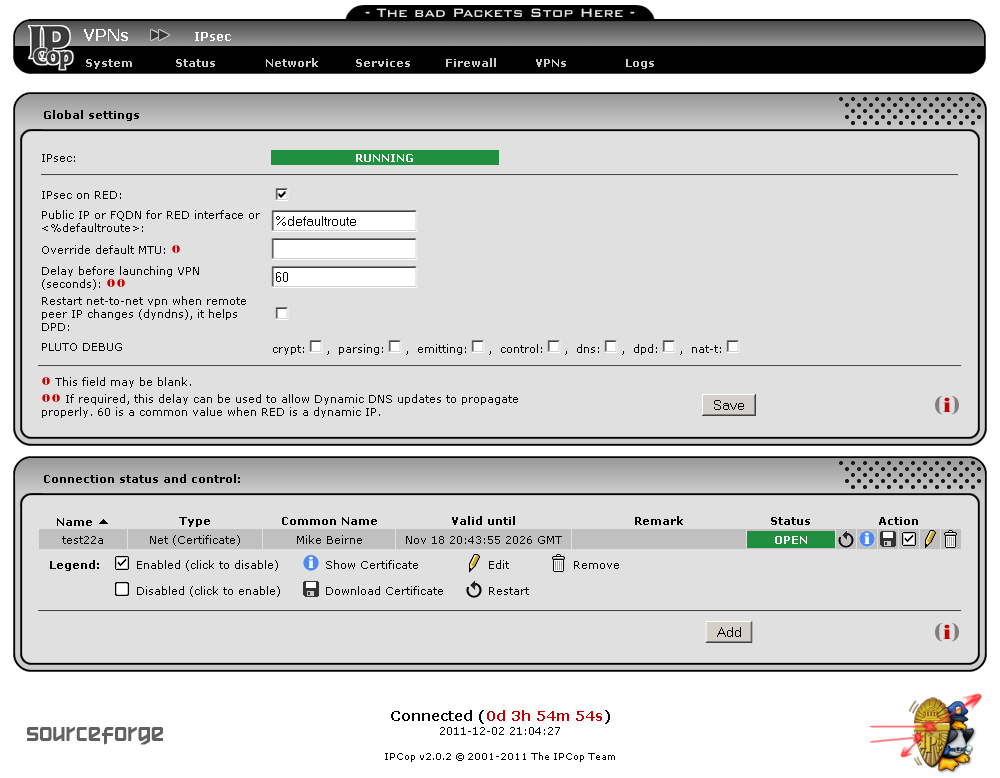Click the Common Name column header
The width and height of the screenshot is (1000, 778).
click(329, 521)
